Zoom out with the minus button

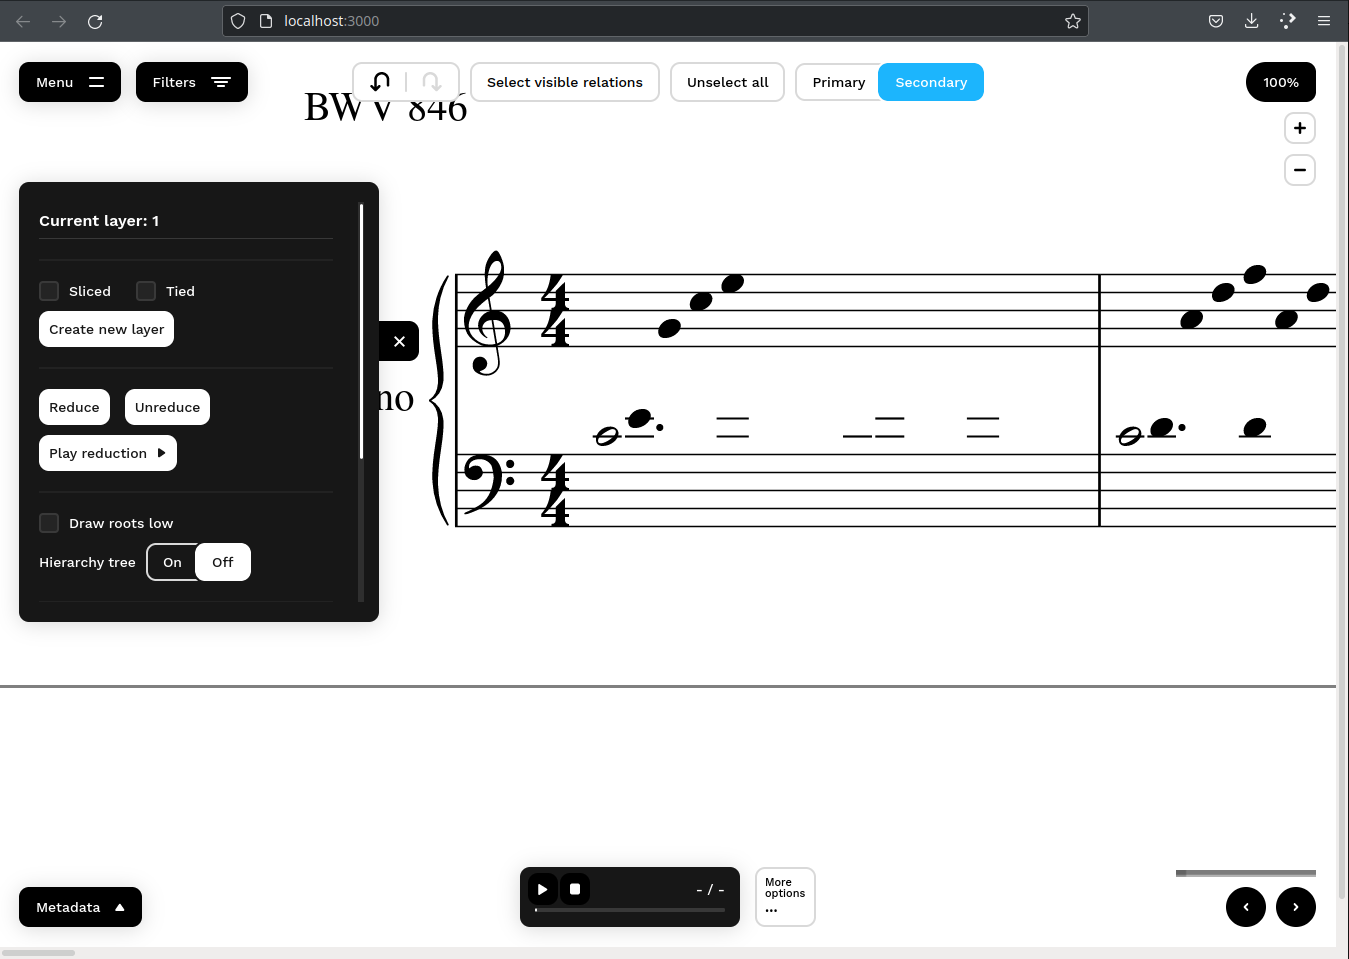[x=1300, y=170]
